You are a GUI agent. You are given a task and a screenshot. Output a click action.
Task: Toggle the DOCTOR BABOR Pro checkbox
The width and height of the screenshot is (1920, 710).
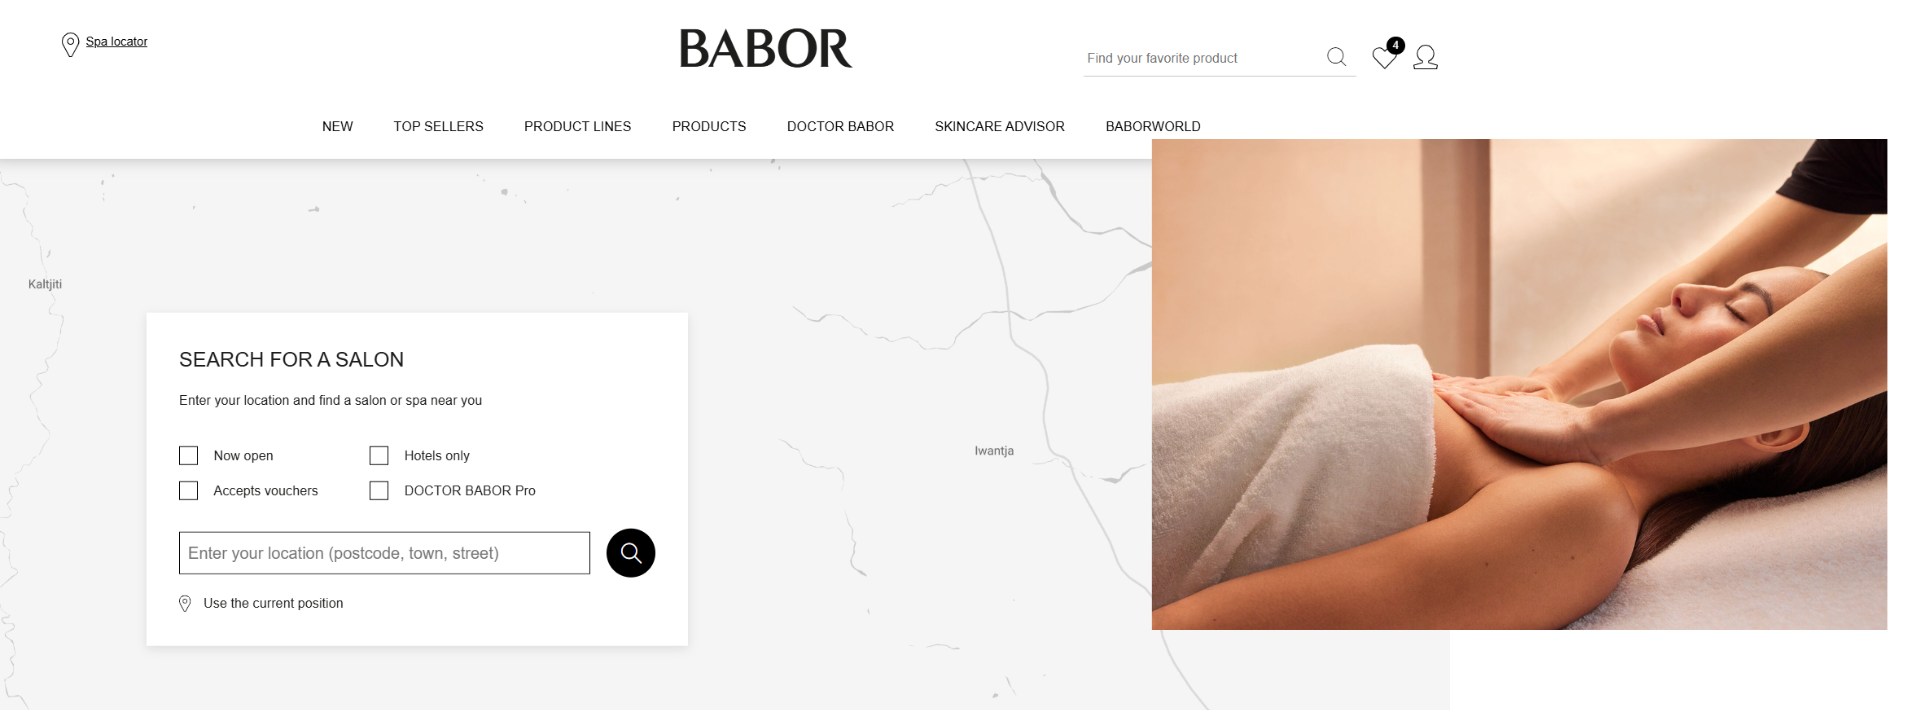click(379, 491)
